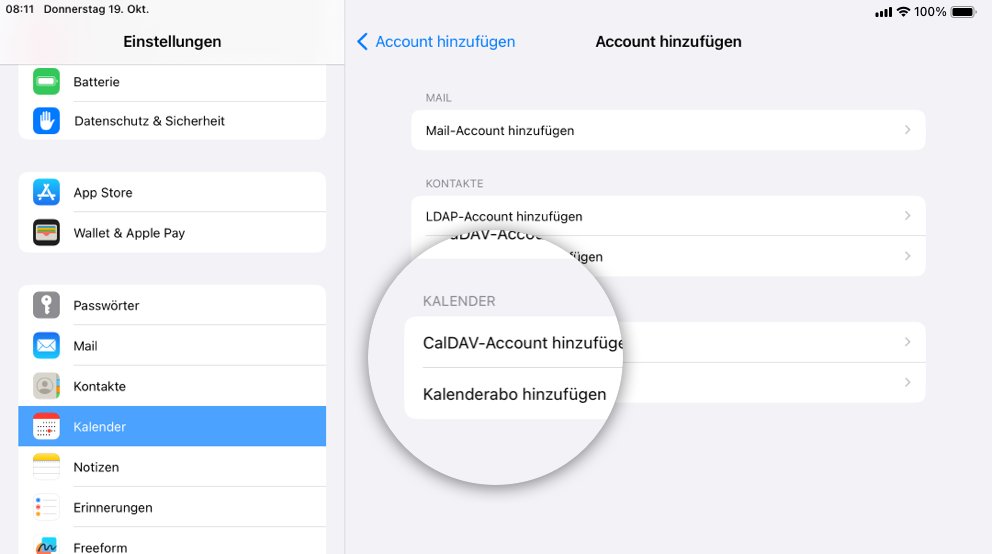Tap the MAIL section header
992x554 pixels.
tap(438, 98)
